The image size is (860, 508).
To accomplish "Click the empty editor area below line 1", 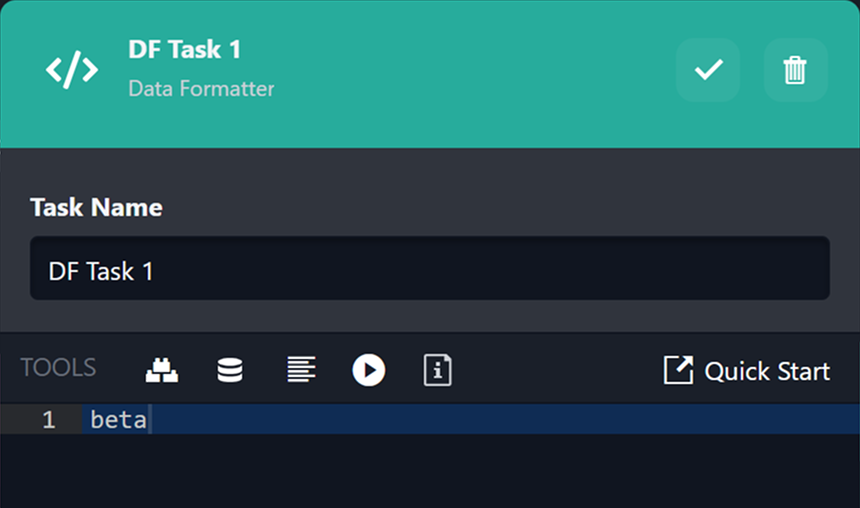I will coord(450,472).
